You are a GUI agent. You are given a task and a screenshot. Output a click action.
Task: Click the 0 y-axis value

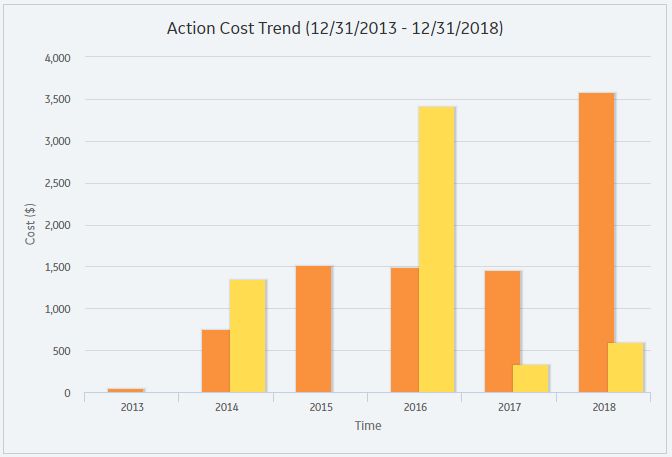tap(67, 393)
